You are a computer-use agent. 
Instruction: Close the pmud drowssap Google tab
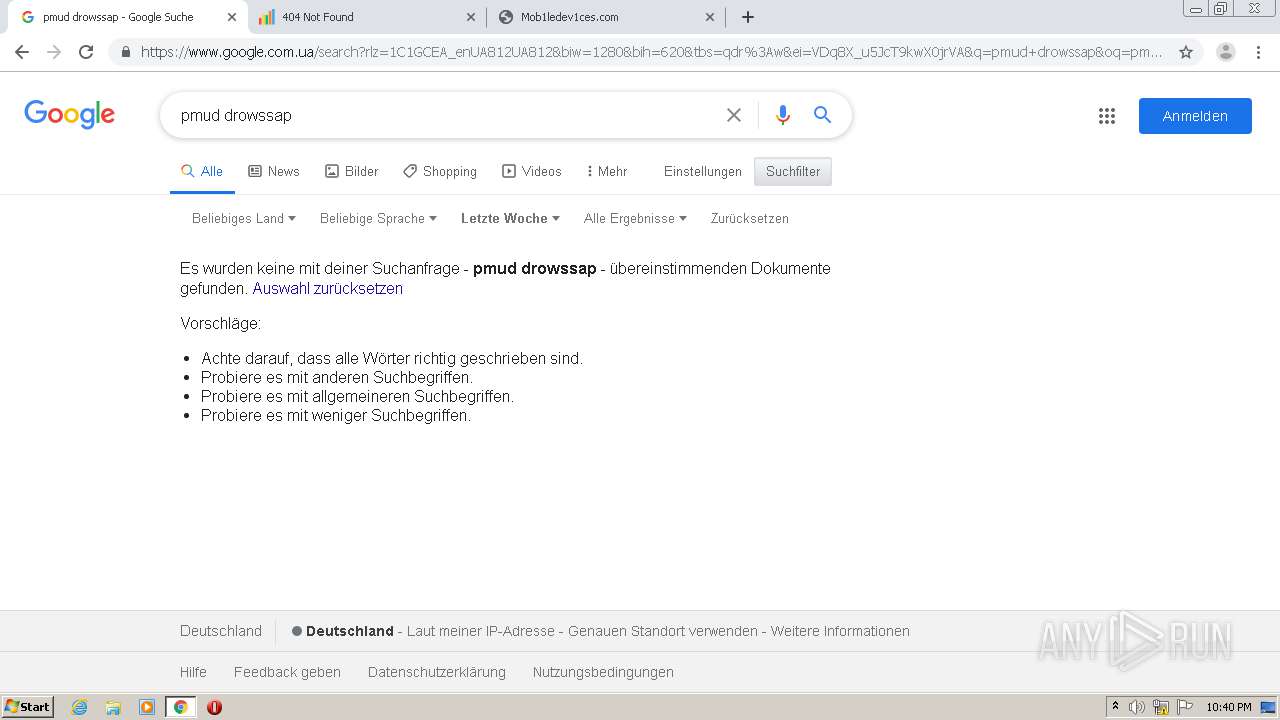click(232, 17)
